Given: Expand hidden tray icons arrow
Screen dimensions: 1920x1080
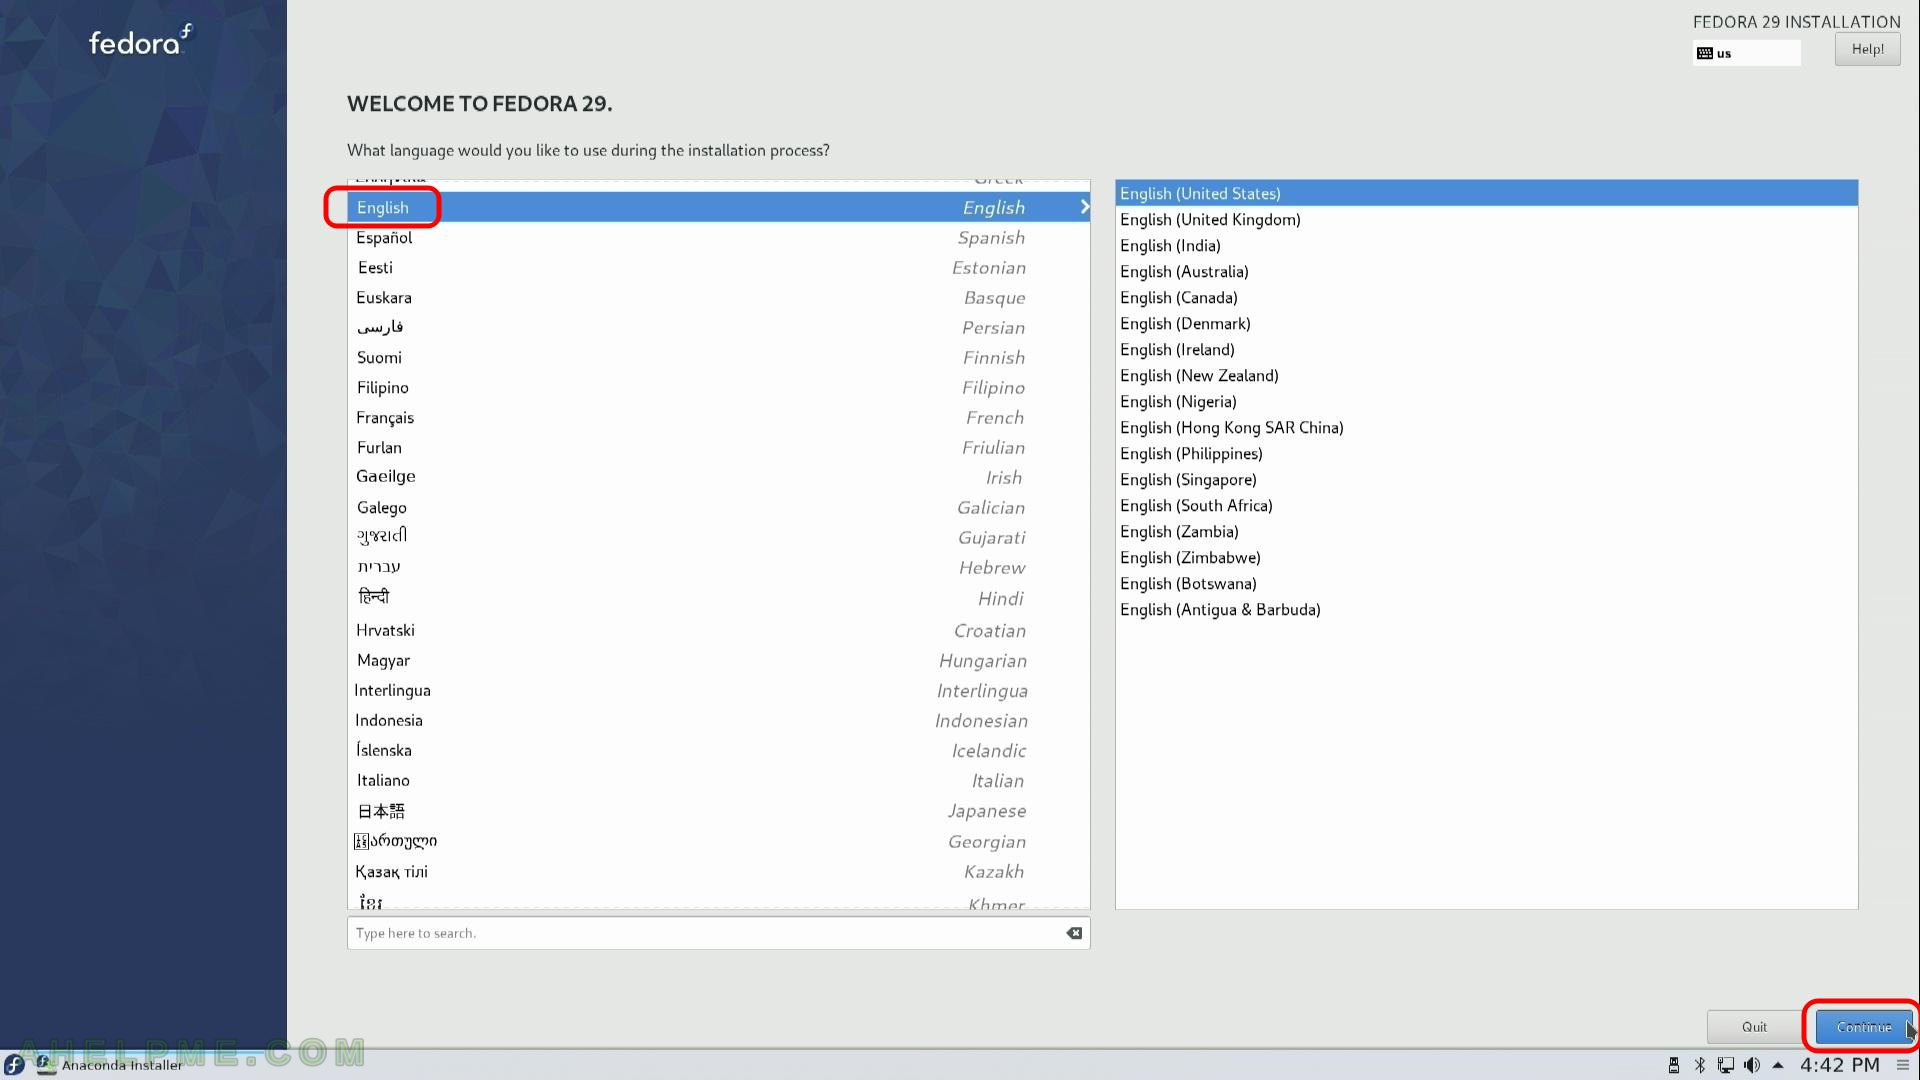Looking at the screenshot, I should [x=1778, y=1066].
